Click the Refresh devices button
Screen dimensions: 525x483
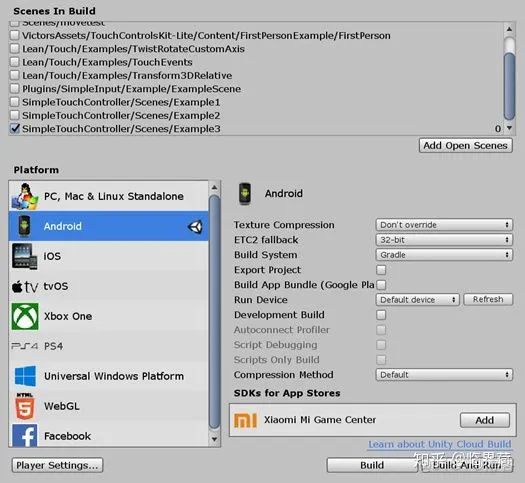(x=488, y=299)
